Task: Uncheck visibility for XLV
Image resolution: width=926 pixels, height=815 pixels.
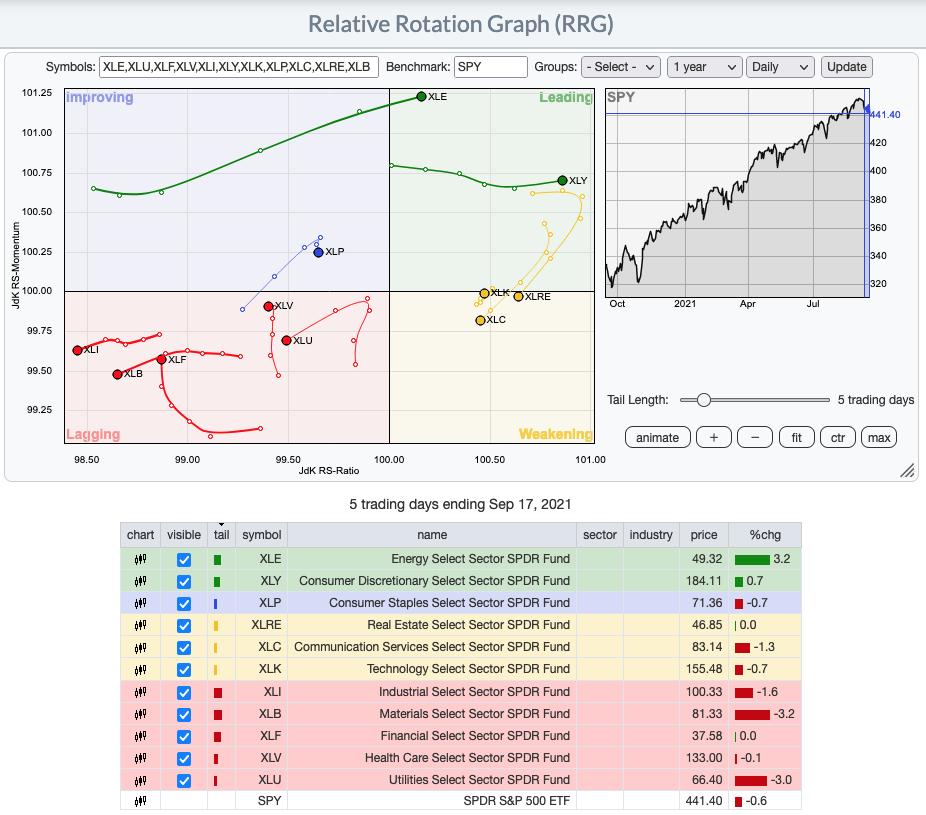Action: pos(184,758)
